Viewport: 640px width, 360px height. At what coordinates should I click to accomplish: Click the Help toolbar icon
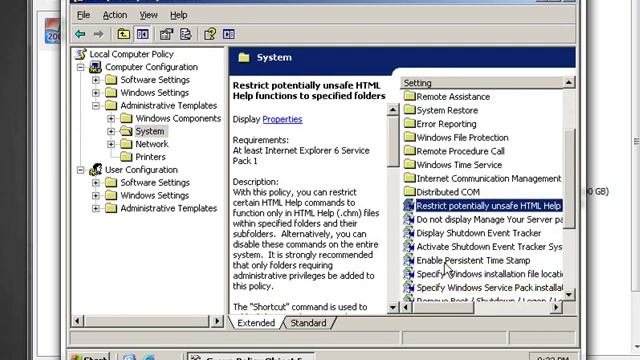click(x=210, y=34)
